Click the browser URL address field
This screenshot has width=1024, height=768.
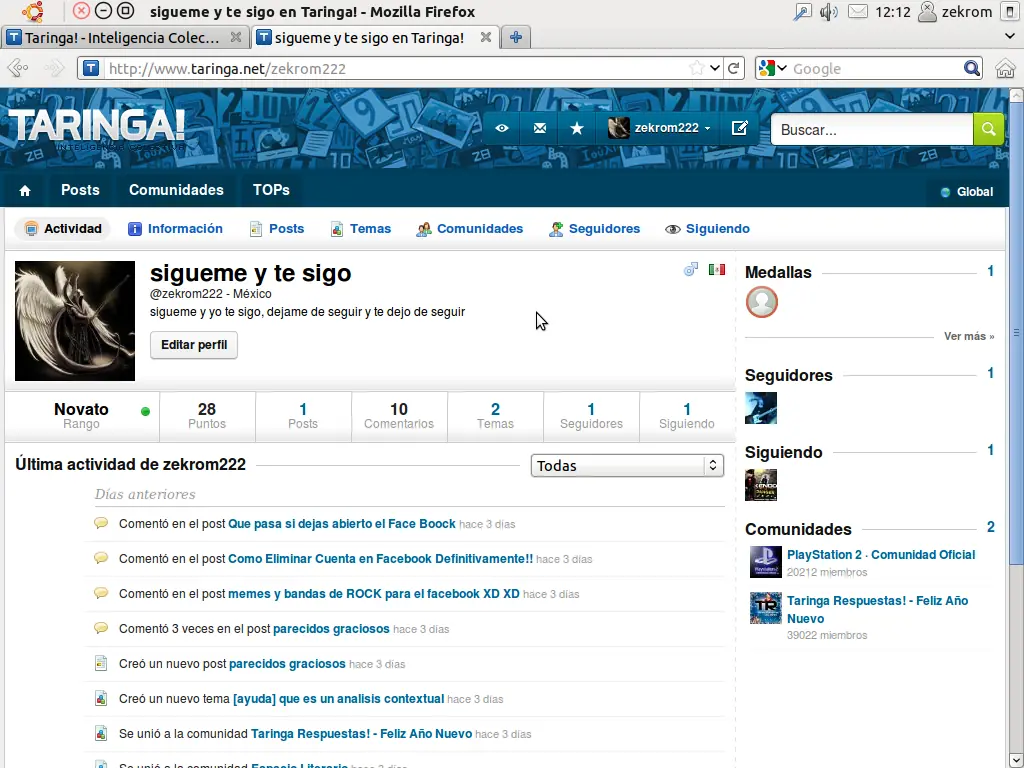(395, 68)
